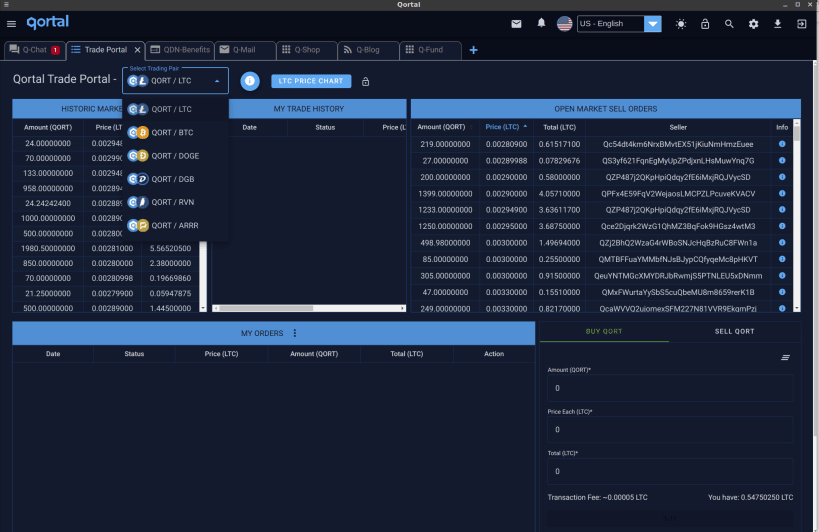
Task: Switch to Q-Fund tab
Action: 430,50
